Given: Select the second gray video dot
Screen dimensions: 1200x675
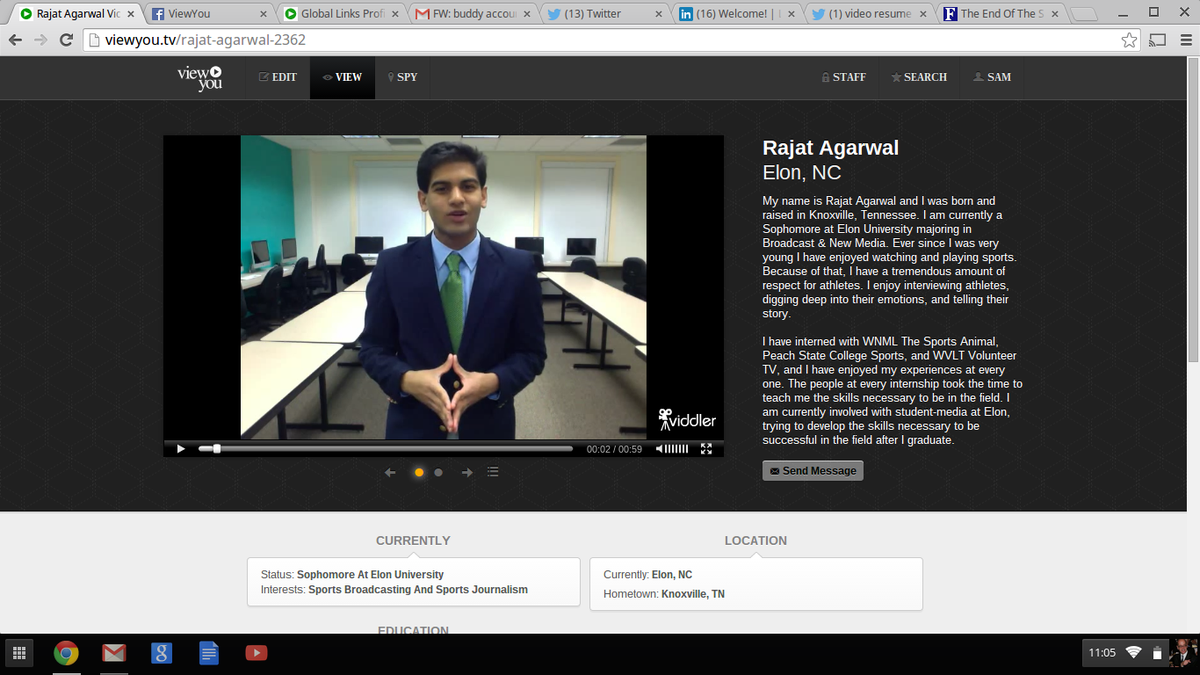Looking at the screenshot, I should (x=438, y=472).
